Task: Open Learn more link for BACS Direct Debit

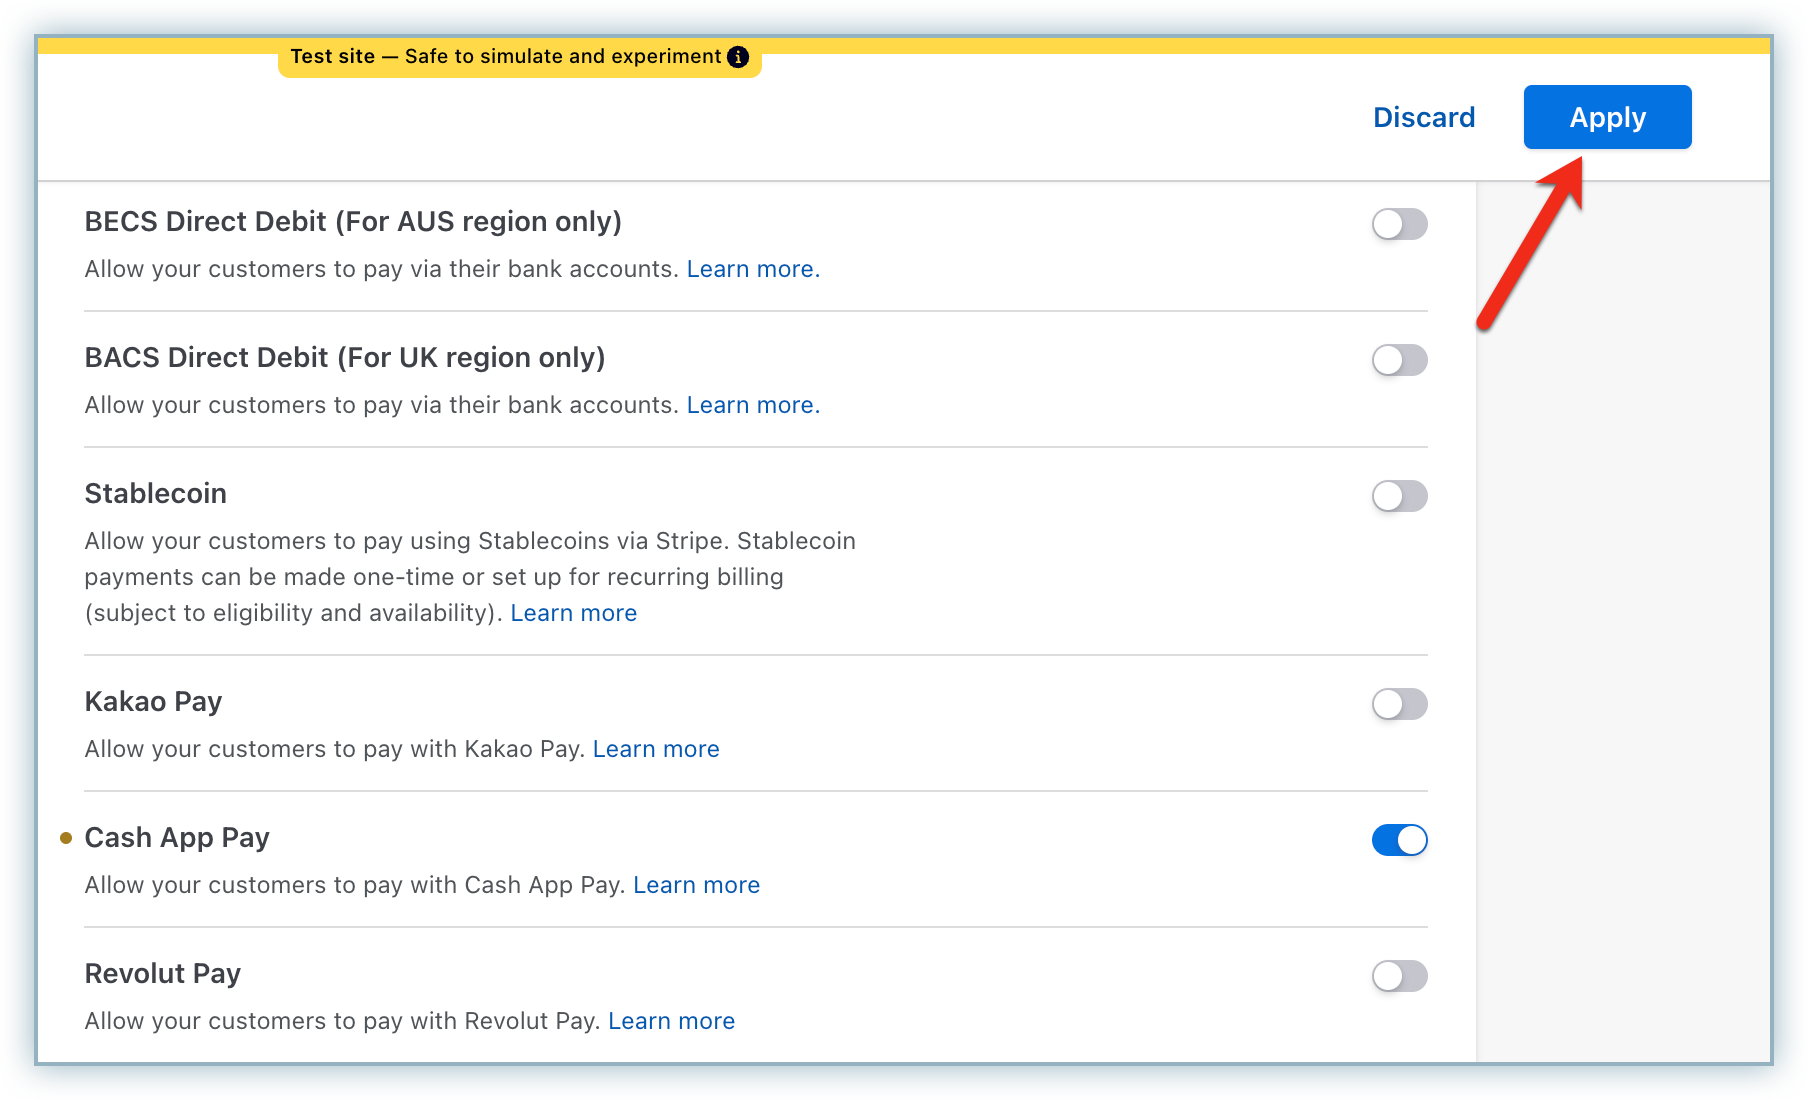Action: (x=752, y=405)
